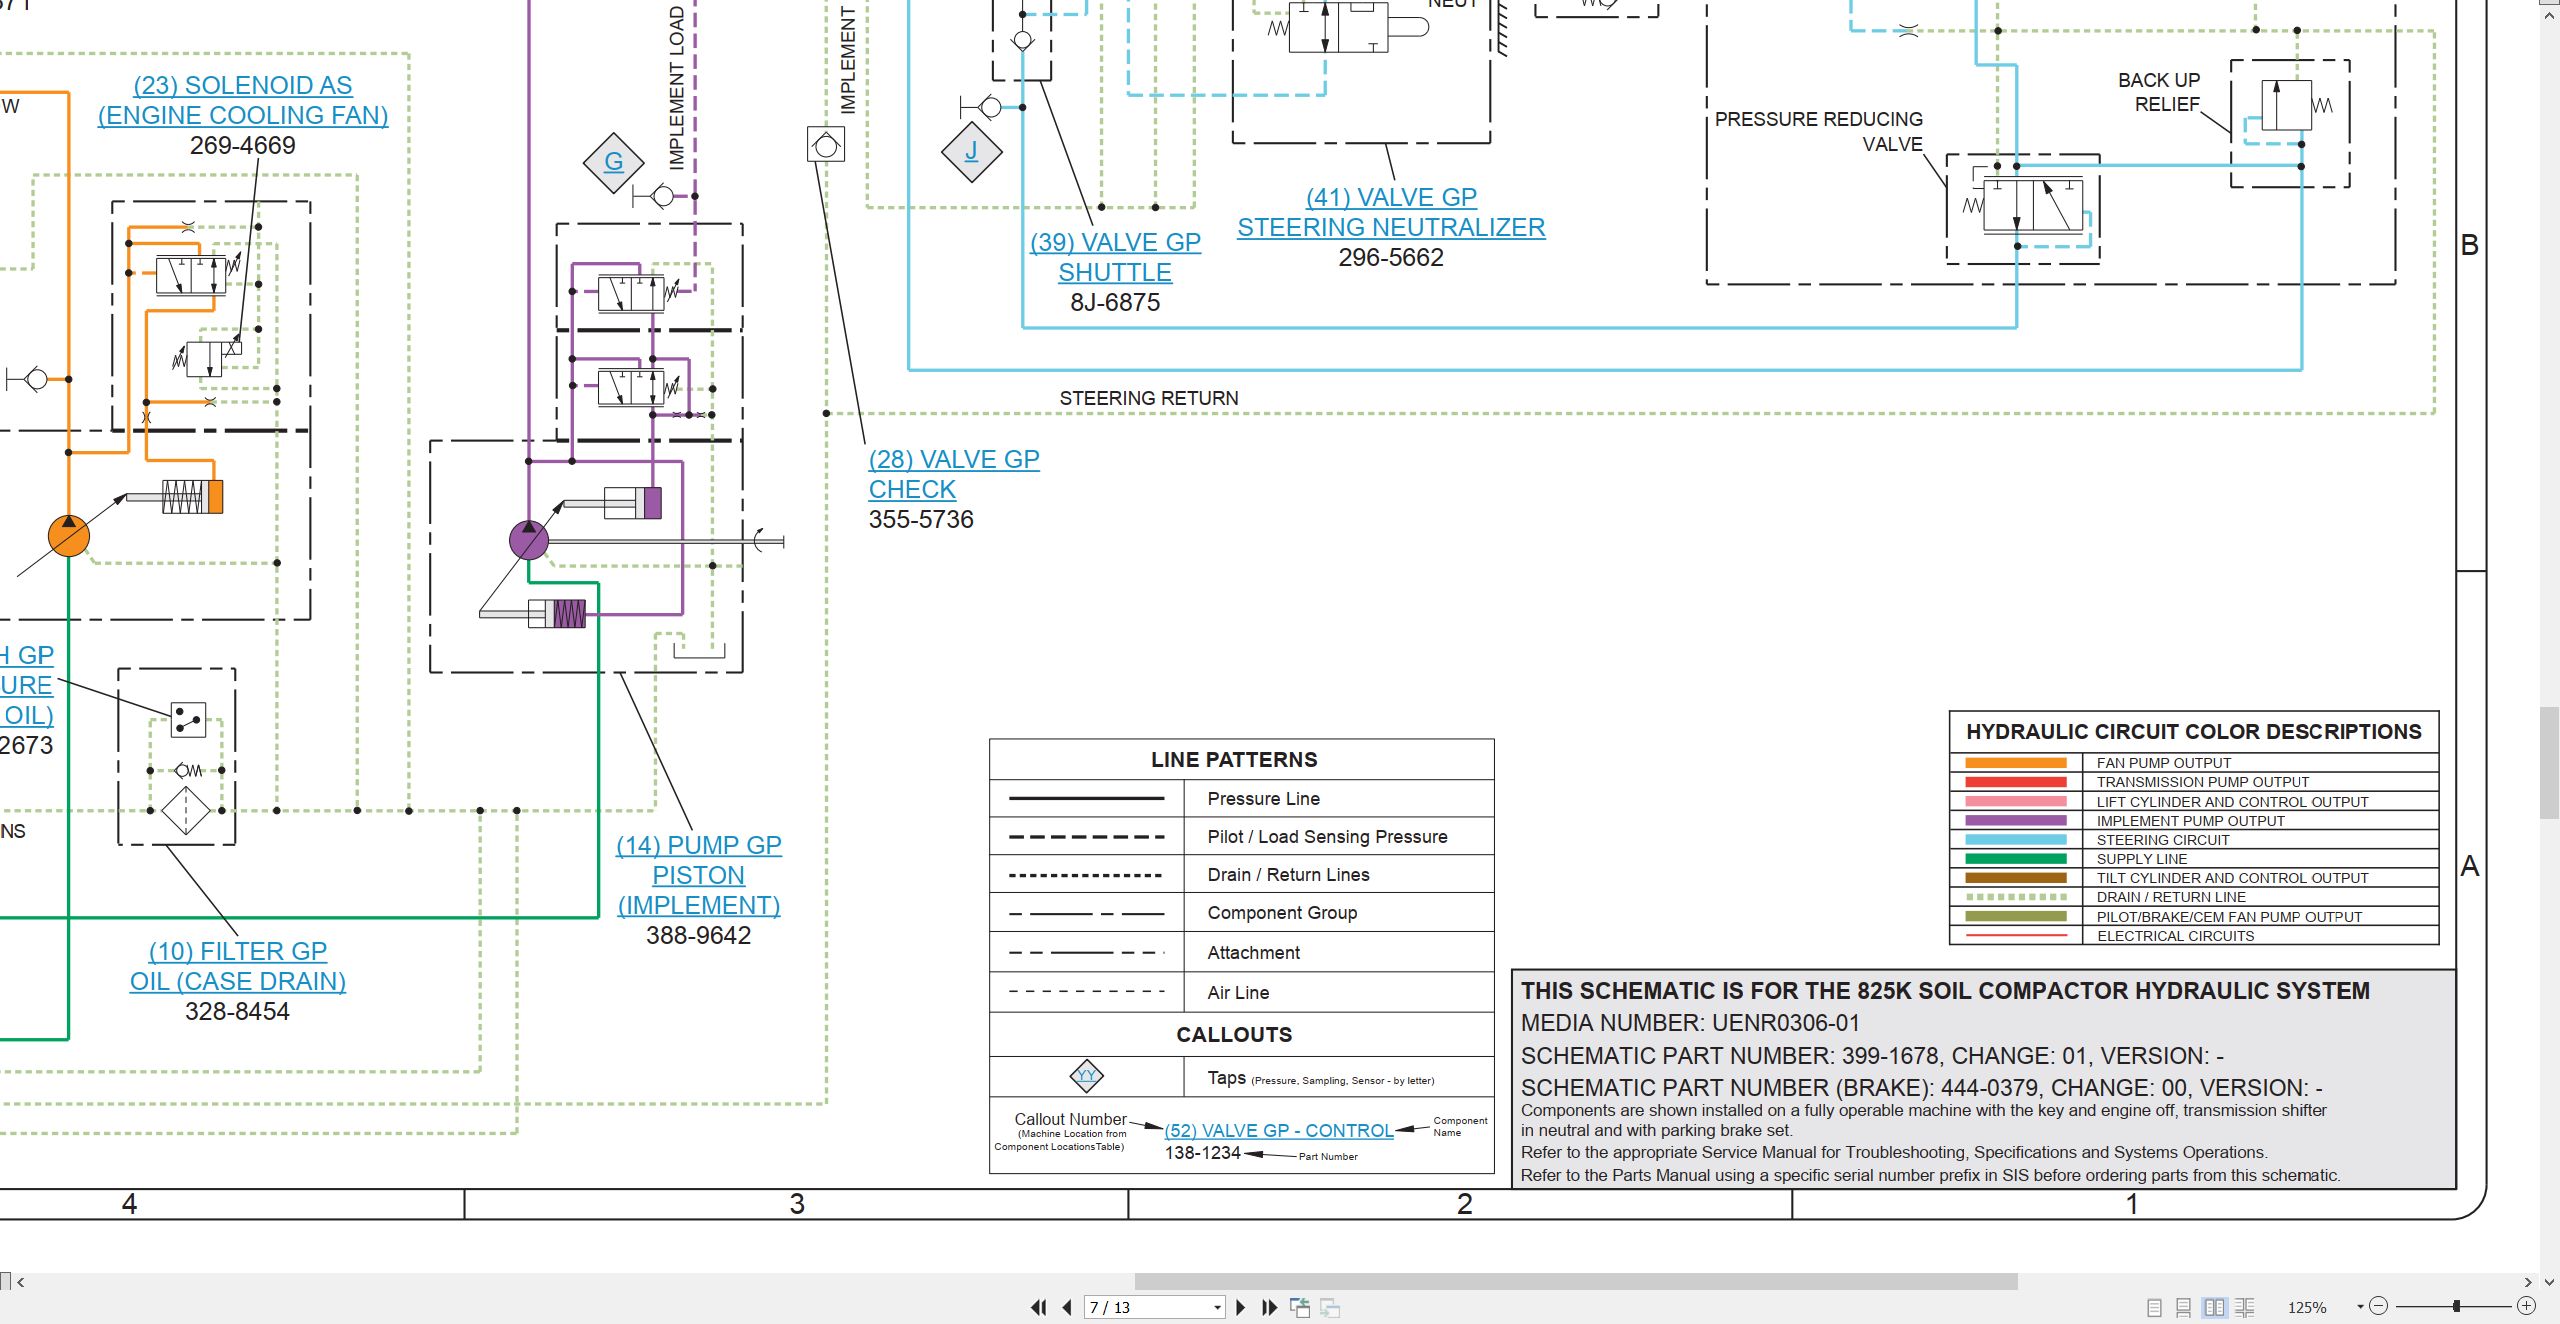The height and width of the screenshot is (1324, 2560).
Task: Click the horizontal scrollbar thumb
Action: pyautogui.click(x=1576, y=1281)
